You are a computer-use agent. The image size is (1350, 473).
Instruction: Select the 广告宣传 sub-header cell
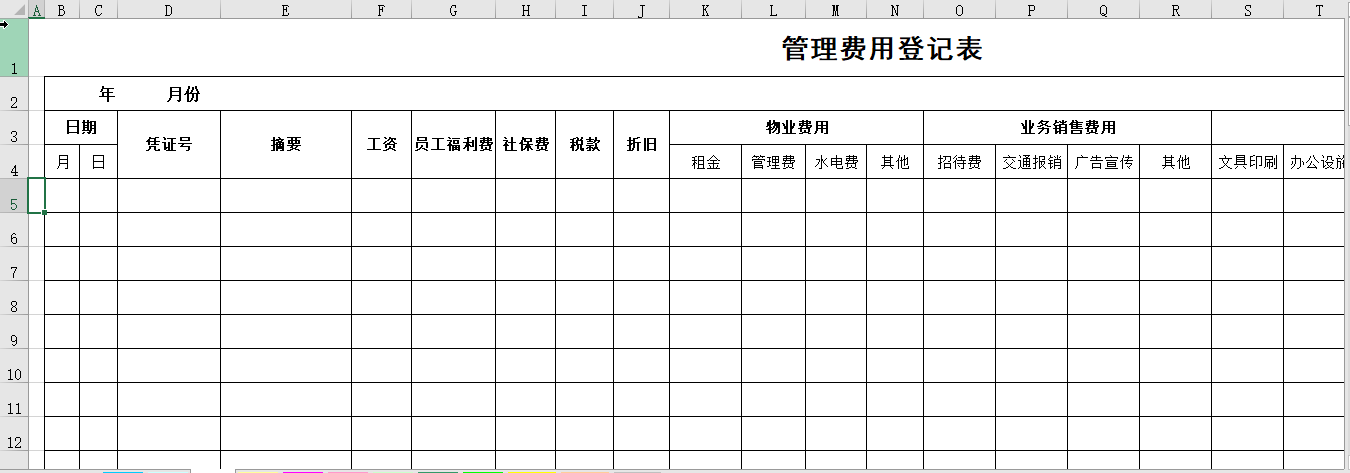coord(1103,162)
